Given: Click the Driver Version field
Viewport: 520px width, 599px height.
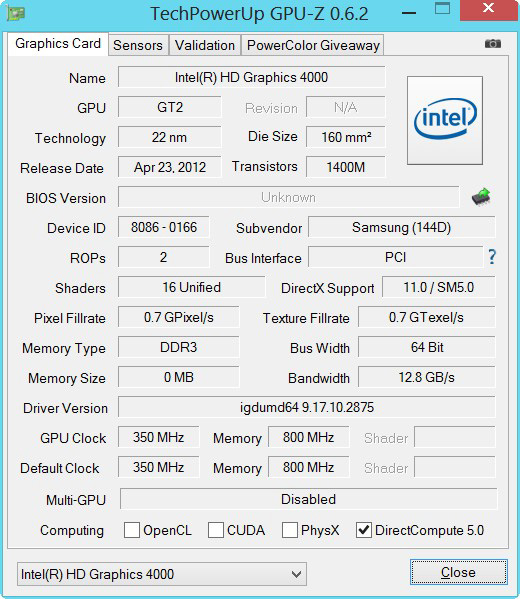Looking at the screenshot, I should click(x=307, y=407).
